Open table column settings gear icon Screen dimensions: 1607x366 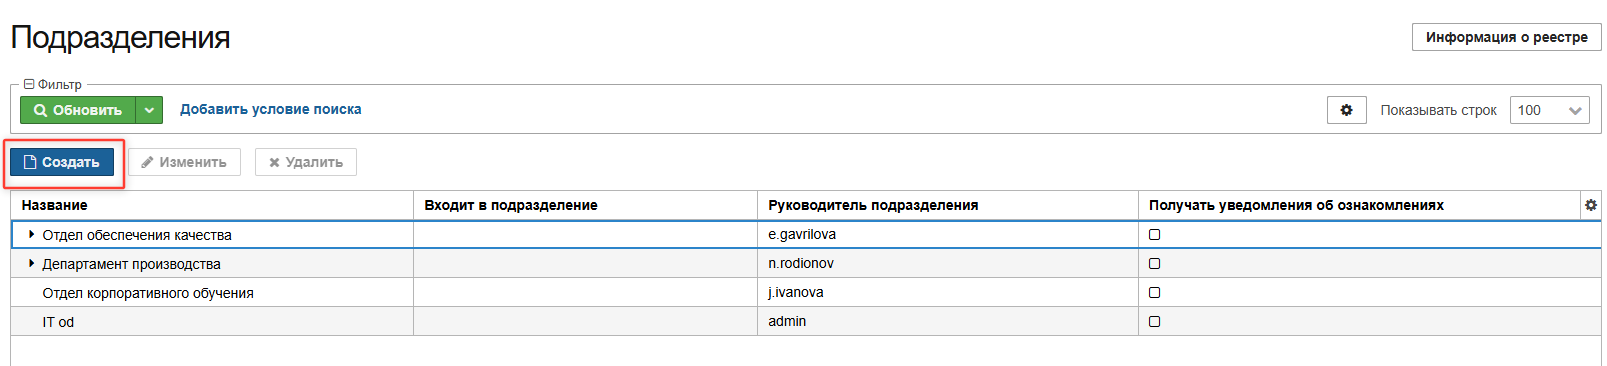1591,205
